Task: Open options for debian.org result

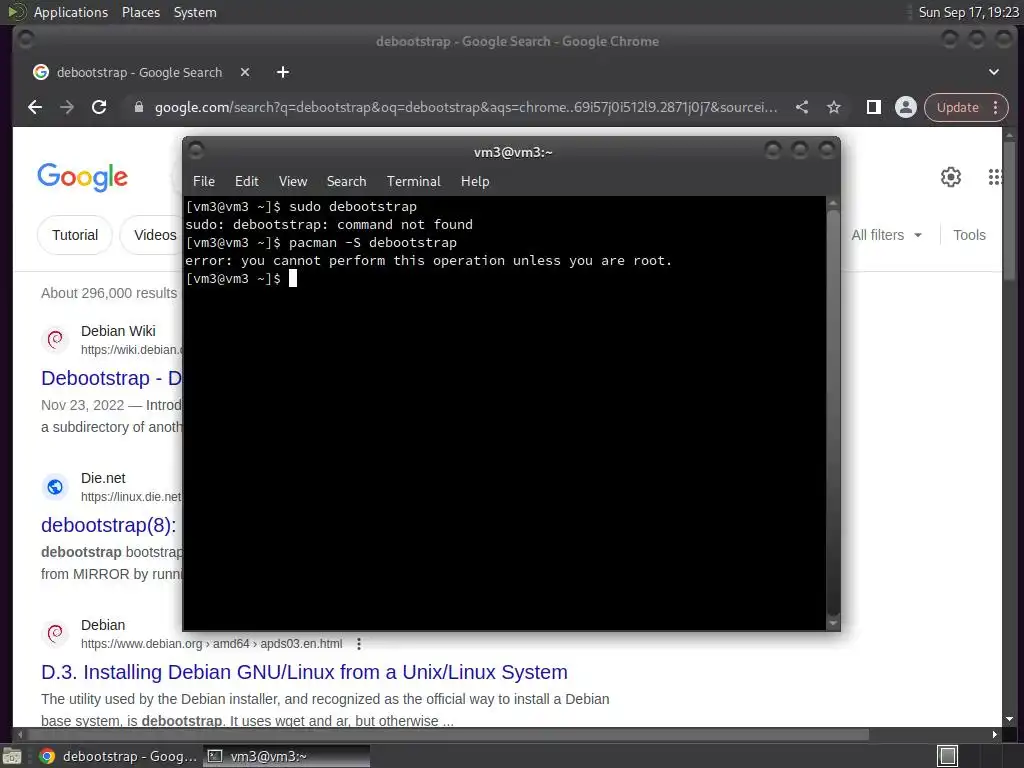Action: click(x=359, y=644)
